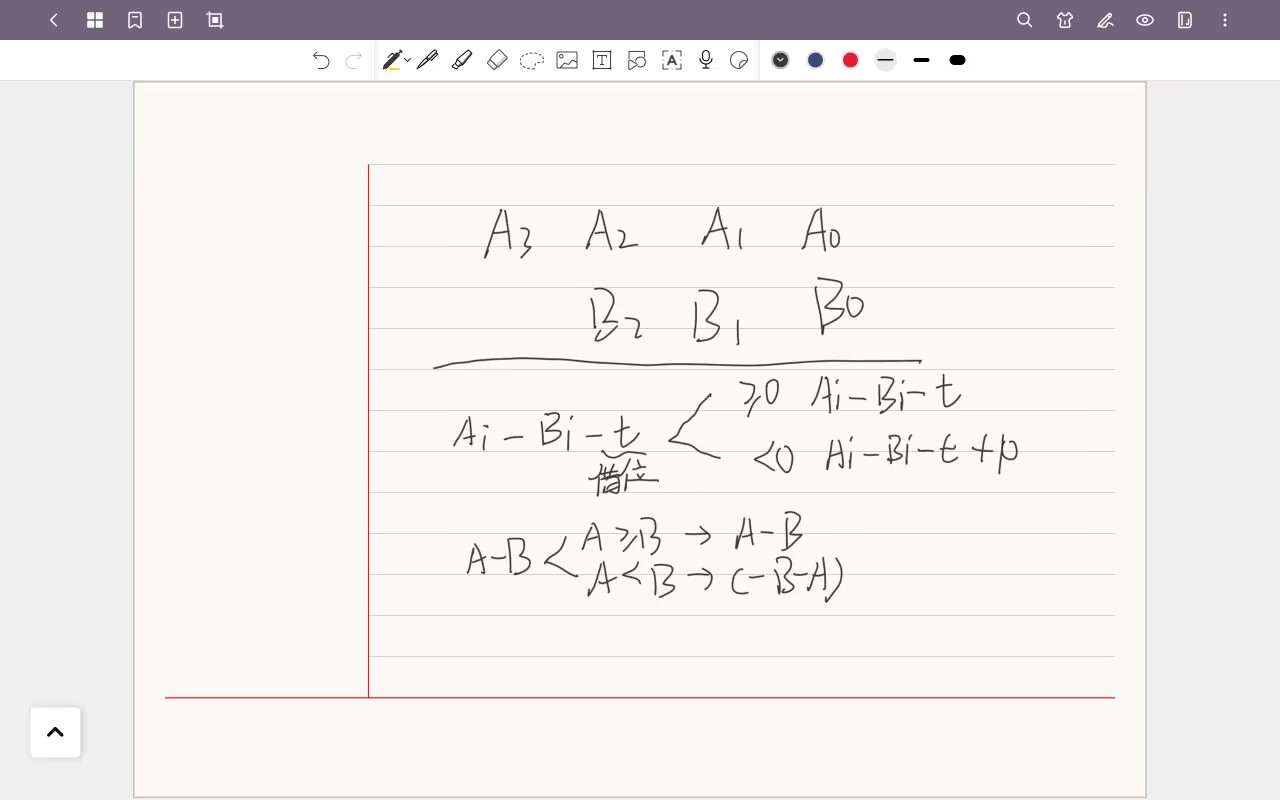Image resolution: width=1280 pixels, height=800 pixels.
Task: Open handwriting to text recognition
Action: pos(672,60)
